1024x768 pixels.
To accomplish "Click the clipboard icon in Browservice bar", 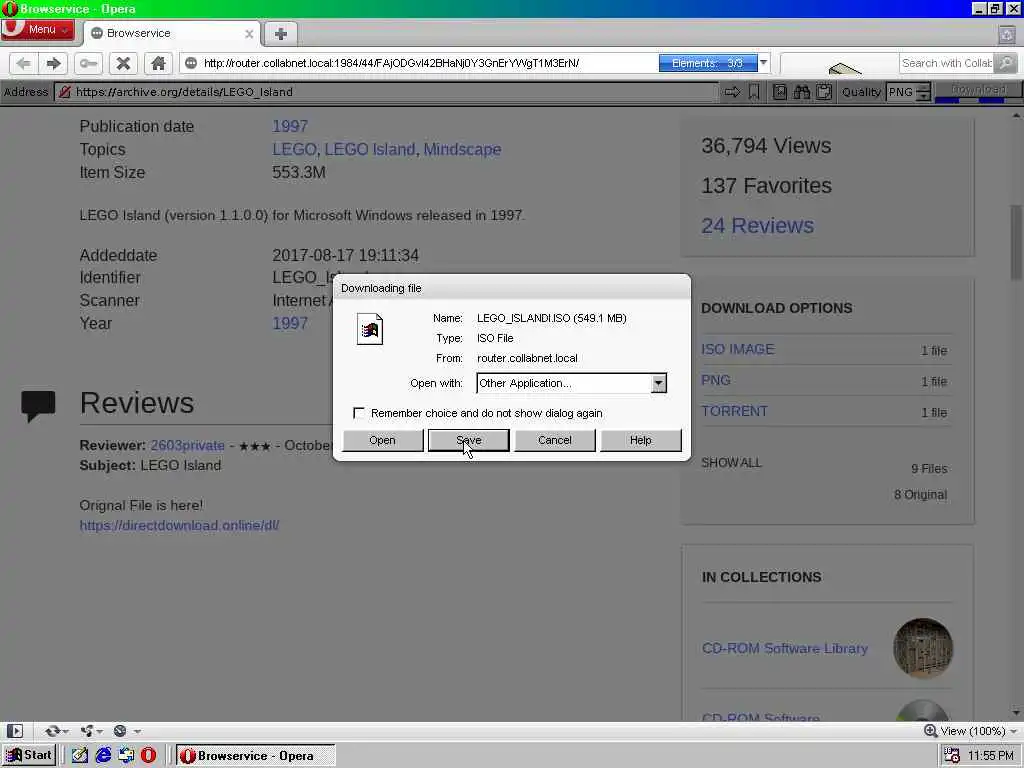I will (x=824, y=92).
